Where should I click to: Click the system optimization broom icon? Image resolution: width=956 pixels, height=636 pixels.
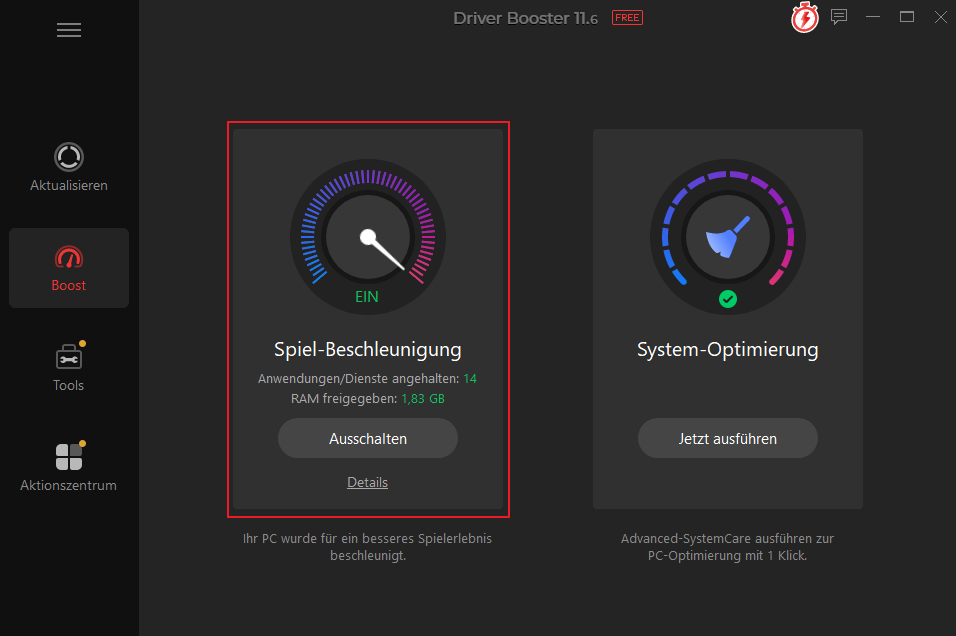[x=727, y=237]
